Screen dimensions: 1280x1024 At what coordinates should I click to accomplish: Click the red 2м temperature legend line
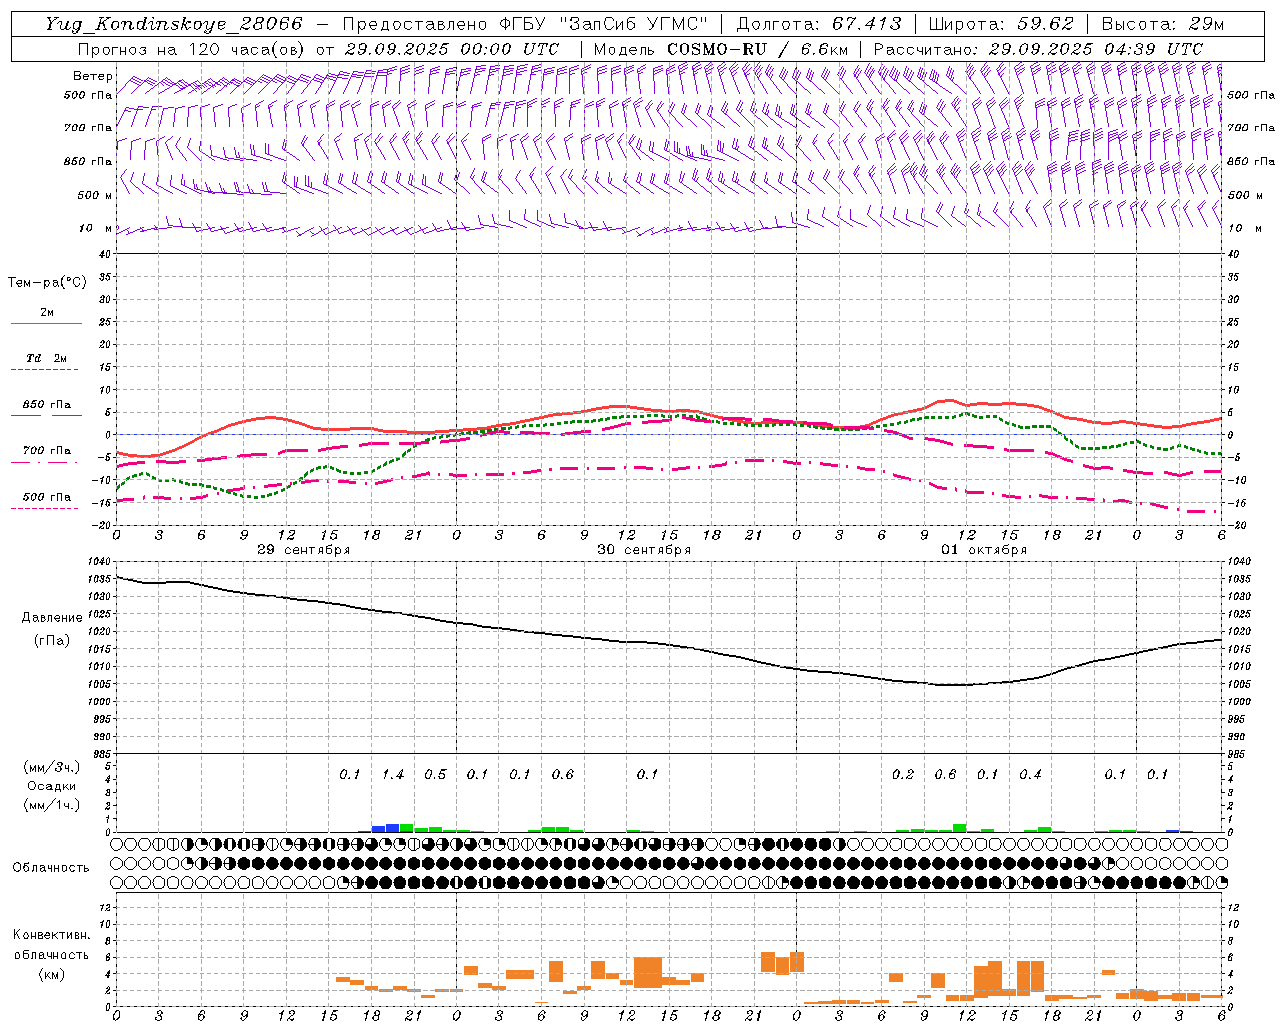point(46,323)
